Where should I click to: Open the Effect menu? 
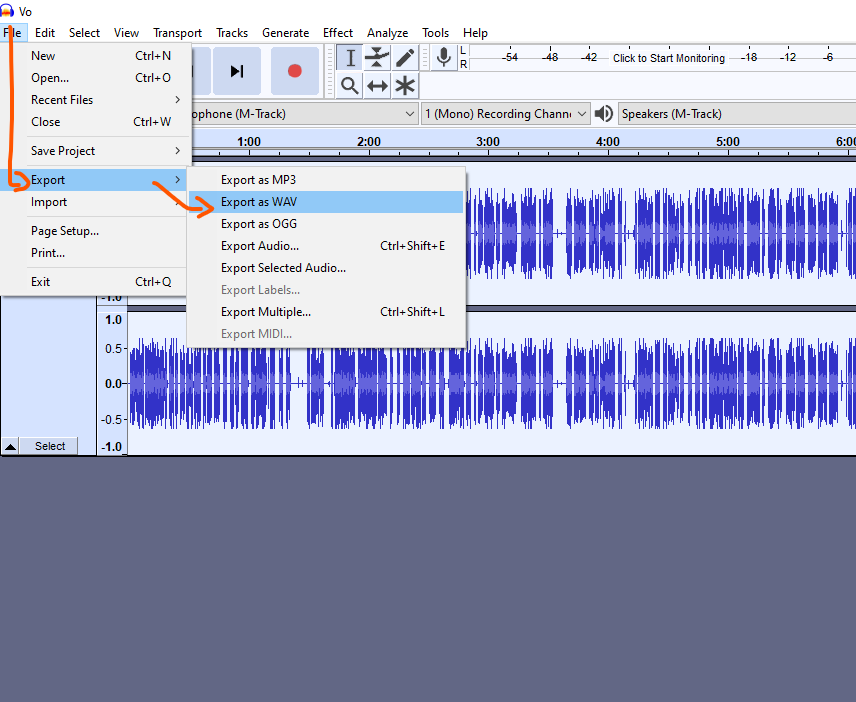pos(338,33)
